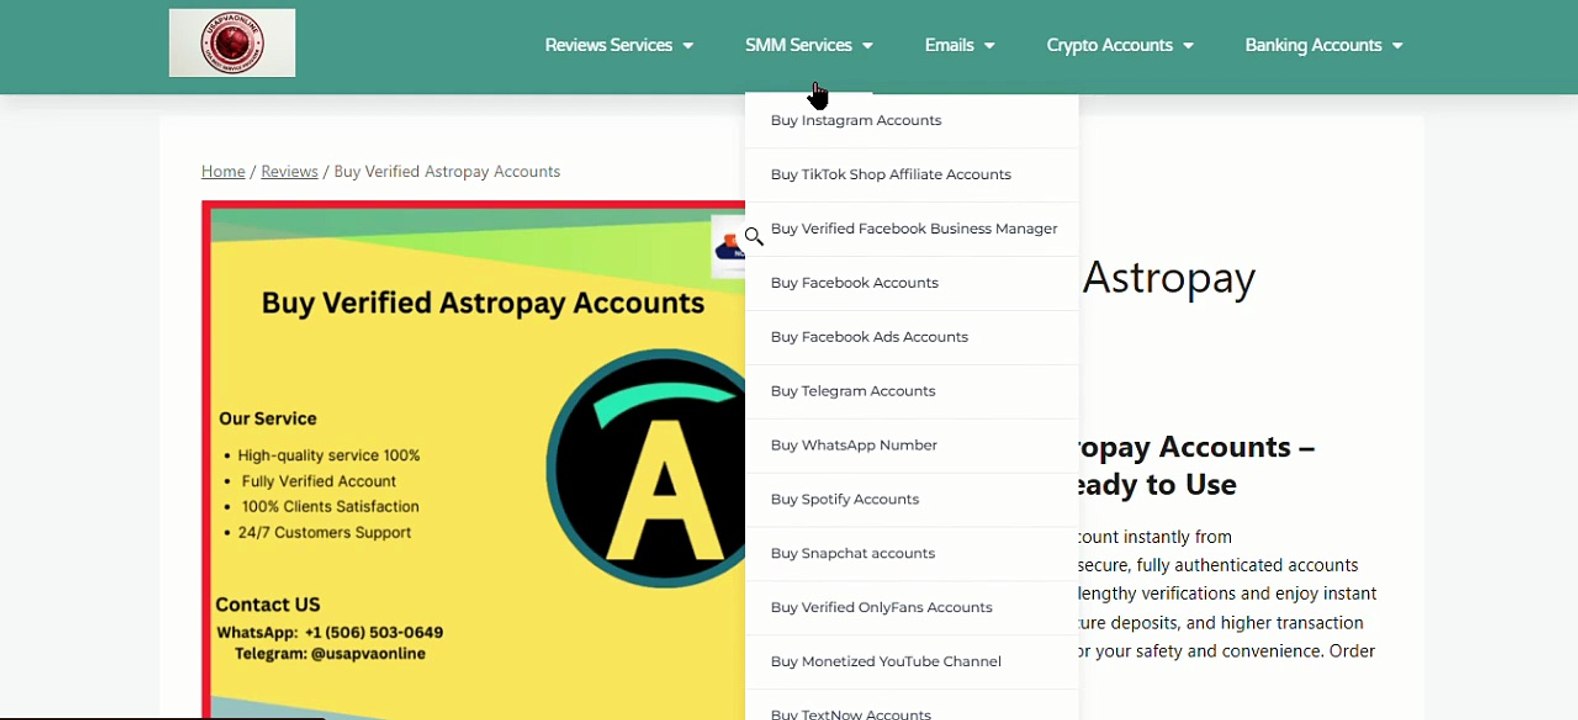Choose Buy Verified OnlyFans Accounts

click(911, 607)
